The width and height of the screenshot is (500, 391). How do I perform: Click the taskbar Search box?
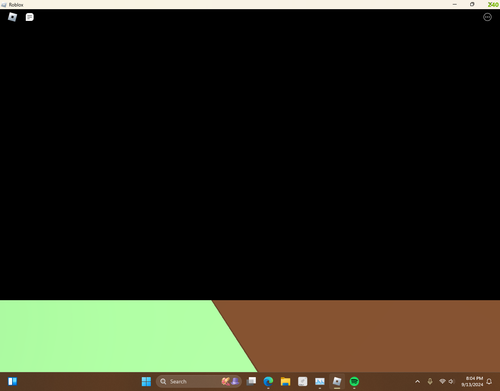[x=199, y=381]
